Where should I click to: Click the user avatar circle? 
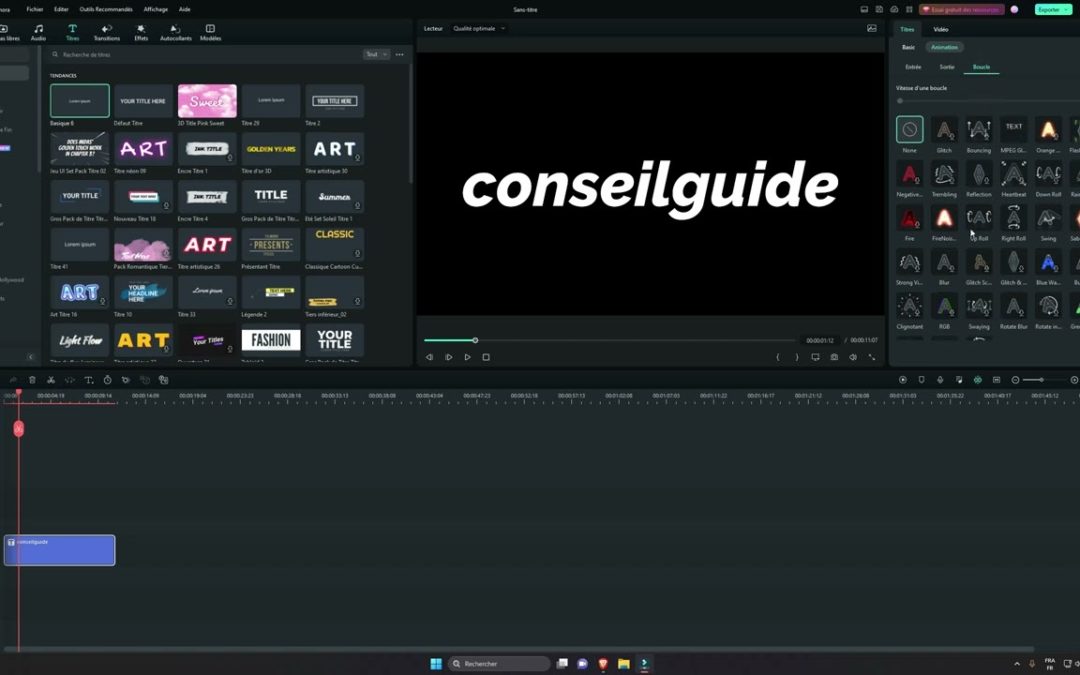(1015, 10)
